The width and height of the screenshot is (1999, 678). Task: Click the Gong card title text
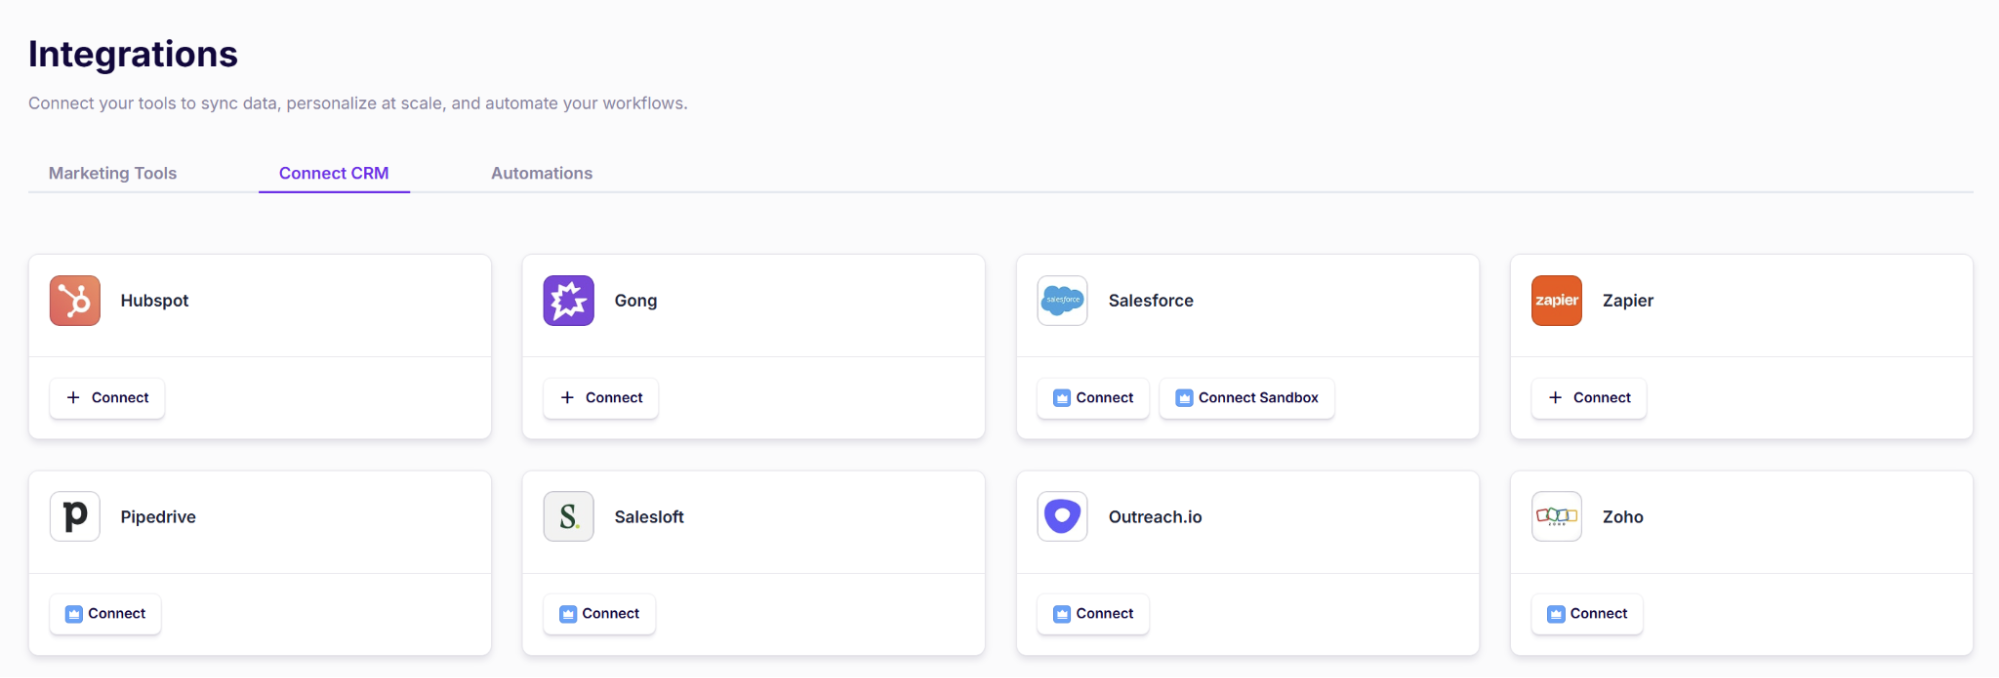[636, 301]
